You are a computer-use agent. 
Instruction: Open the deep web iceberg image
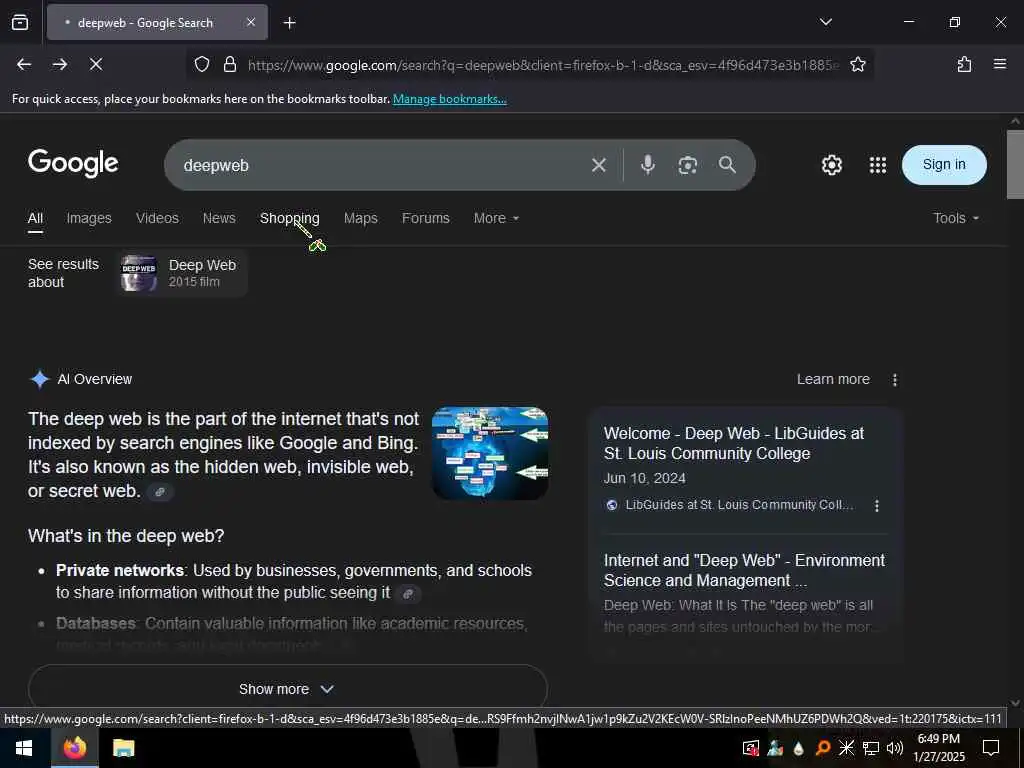point(490,453)
